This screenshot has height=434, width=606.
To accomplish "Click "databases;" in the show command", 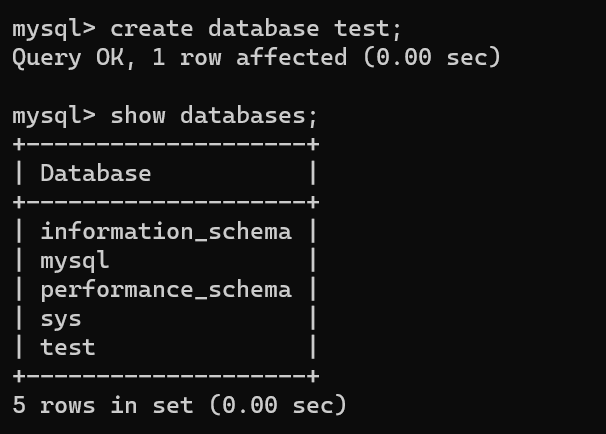I will pyautogui.click(x=249, y=115).
